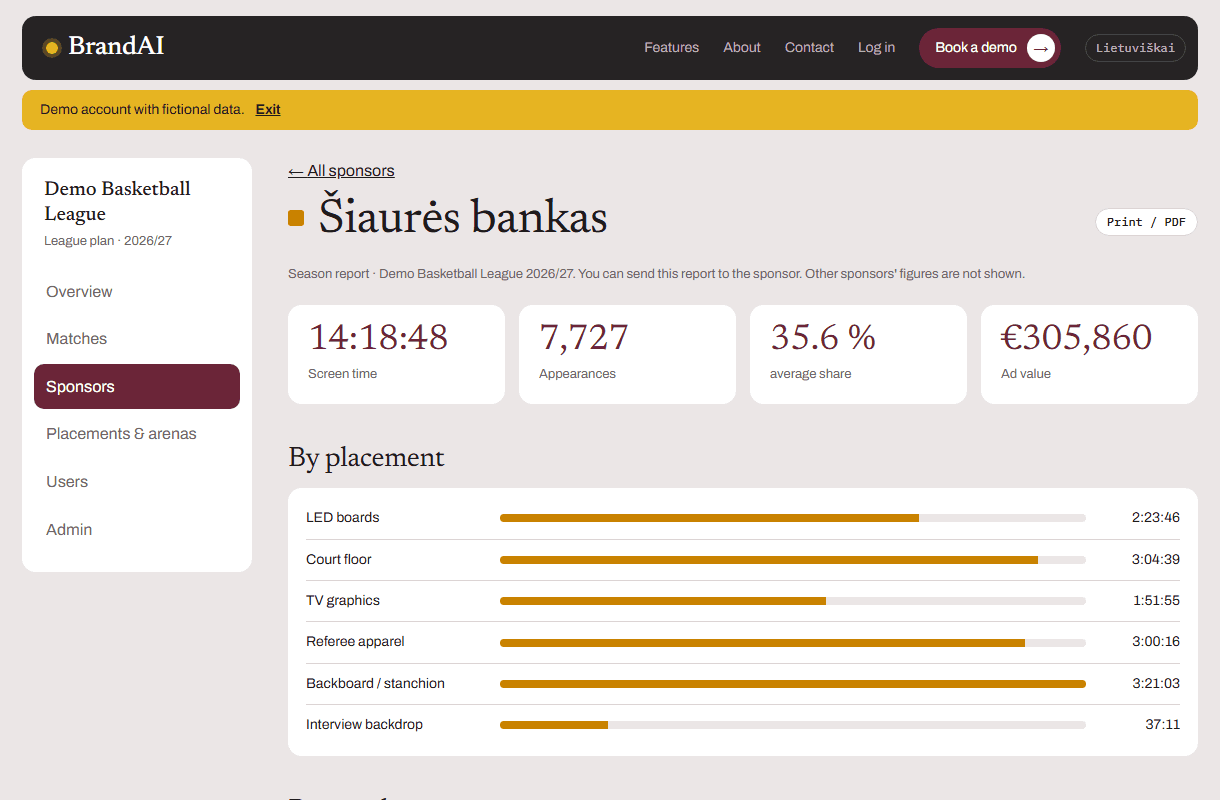Click the Book a demo button

click(990, 48)
